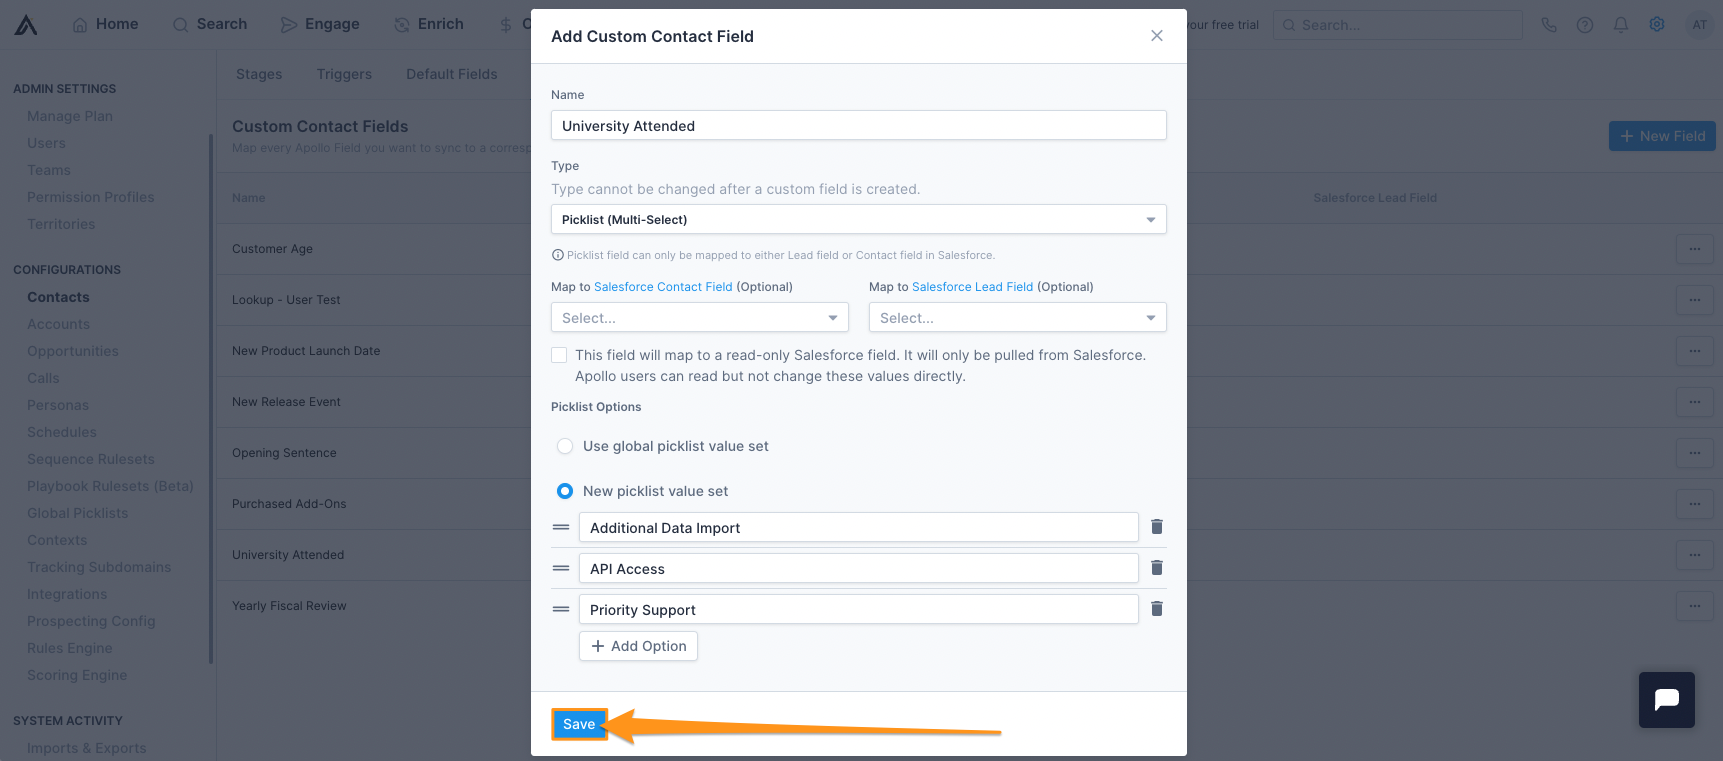
Task: Enable the read-only Salesforce field checkbox
Action: click(x=558, y=355)
